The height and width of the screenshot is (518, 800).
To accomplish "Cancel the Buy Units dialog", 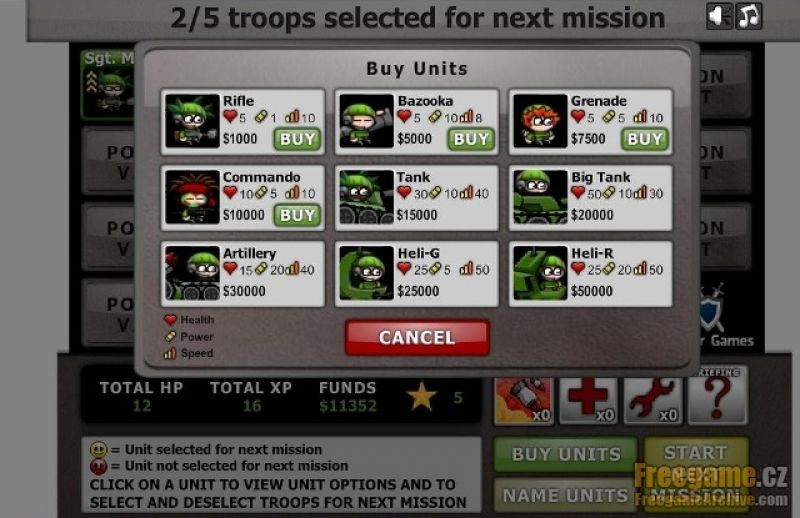I will click(417, 337).
